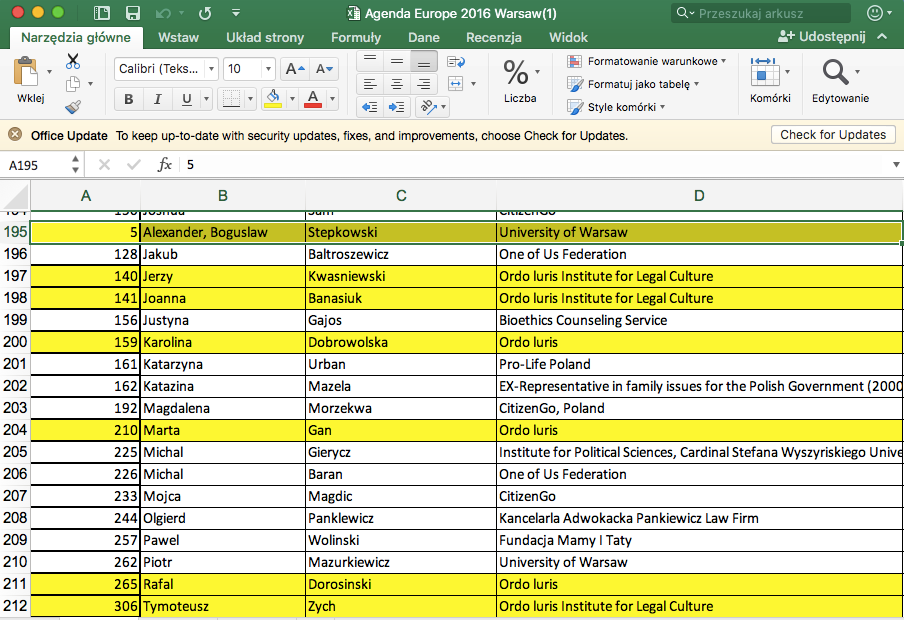Click the Cut scissors icon
The image size is (904, 620).
click(73, 62)
